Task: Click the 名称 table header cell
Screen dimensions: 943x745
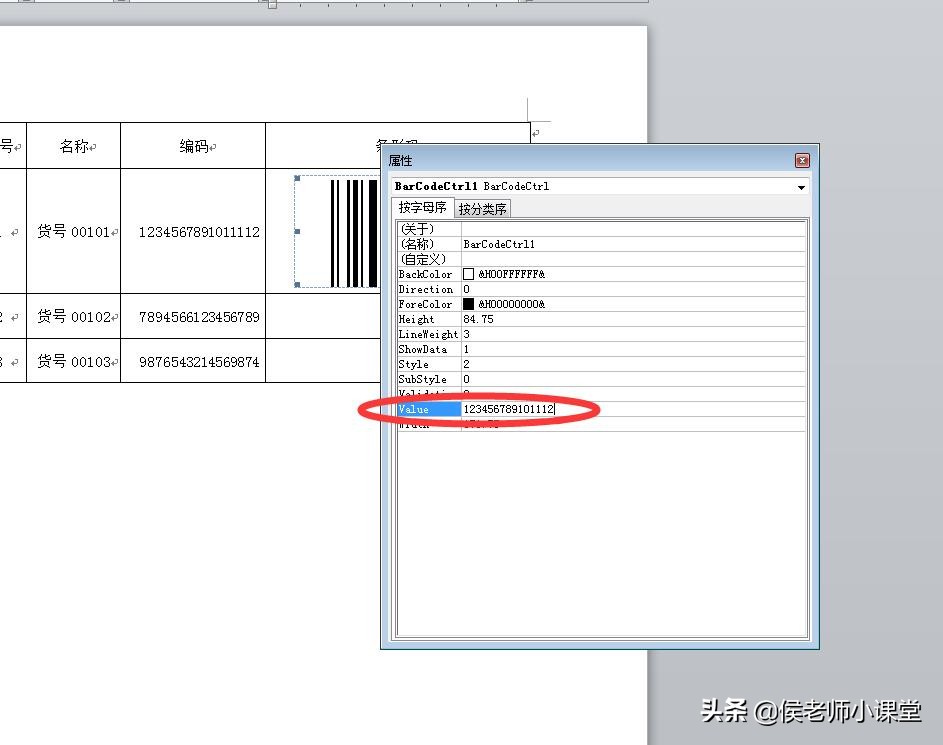Action: tap(73, 146)
